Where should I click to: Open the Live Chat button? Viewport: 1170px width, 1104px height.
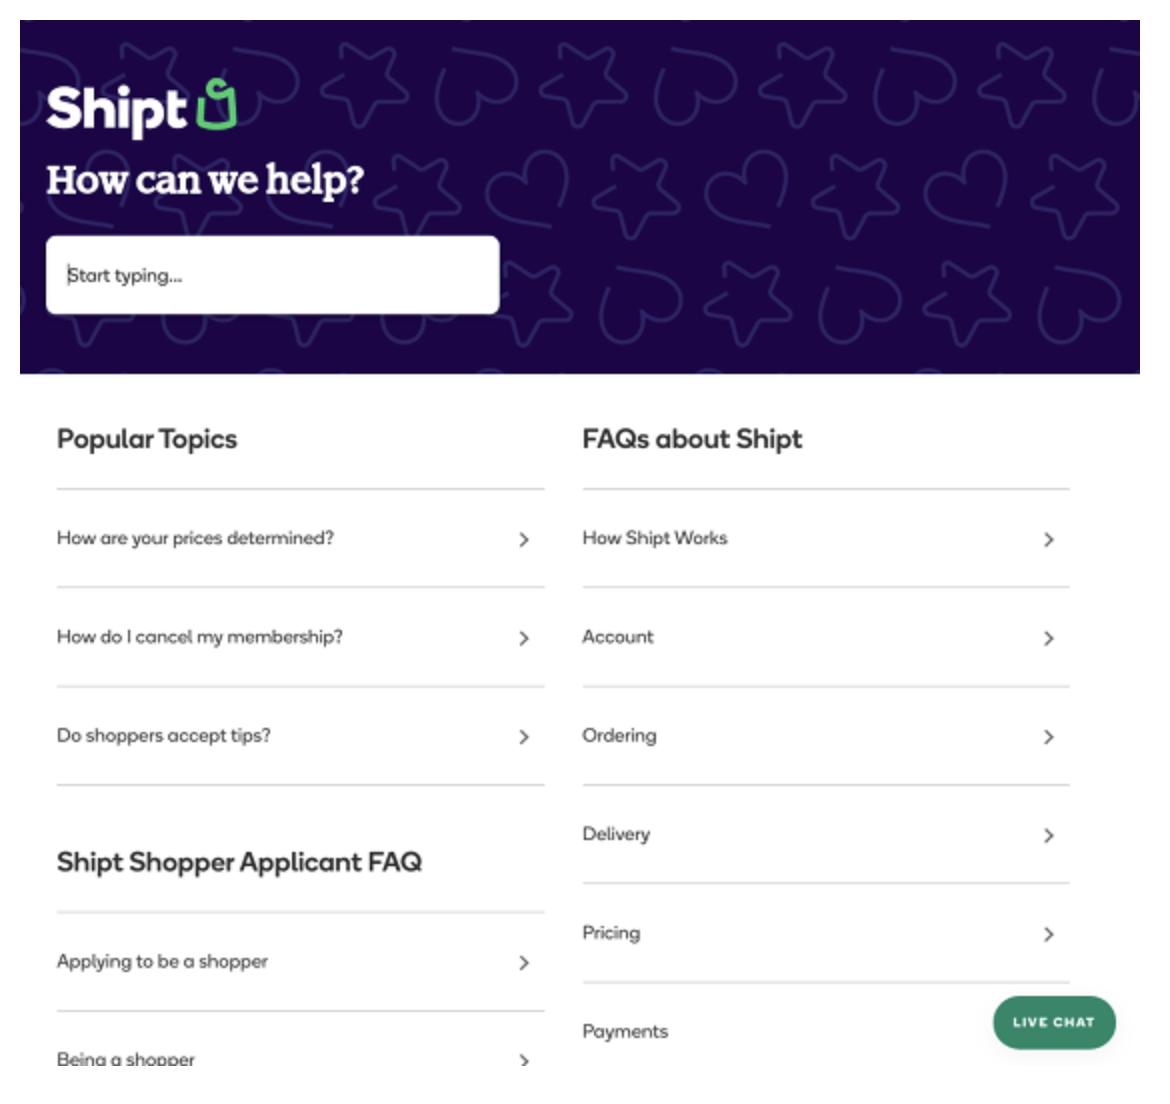coord(1053,1022)
